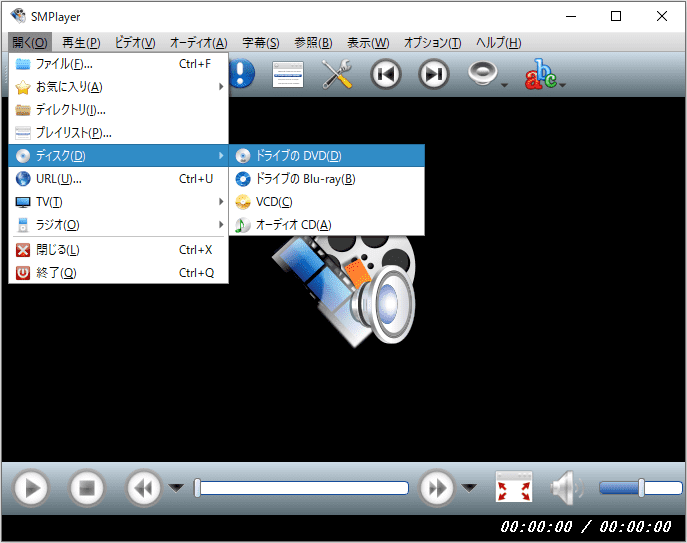Click the star icon beside お気に入り(A)
The image size is (687, 543).
click(23, 87)
